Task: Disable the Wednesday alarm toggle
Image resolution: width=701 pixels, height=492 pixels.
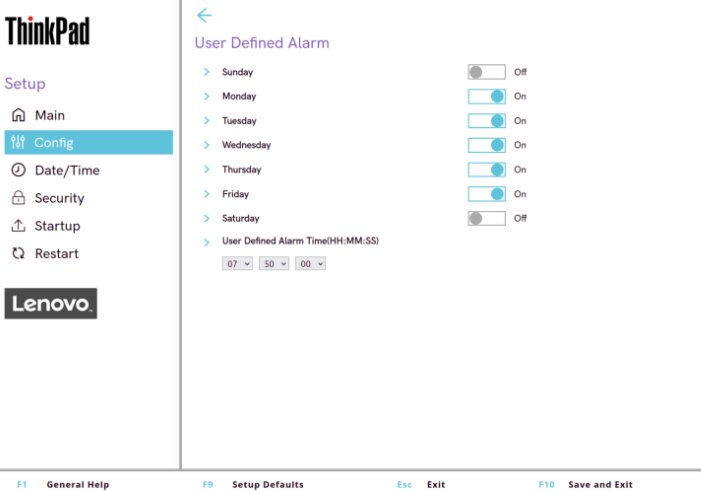Action: click(486, 145)
